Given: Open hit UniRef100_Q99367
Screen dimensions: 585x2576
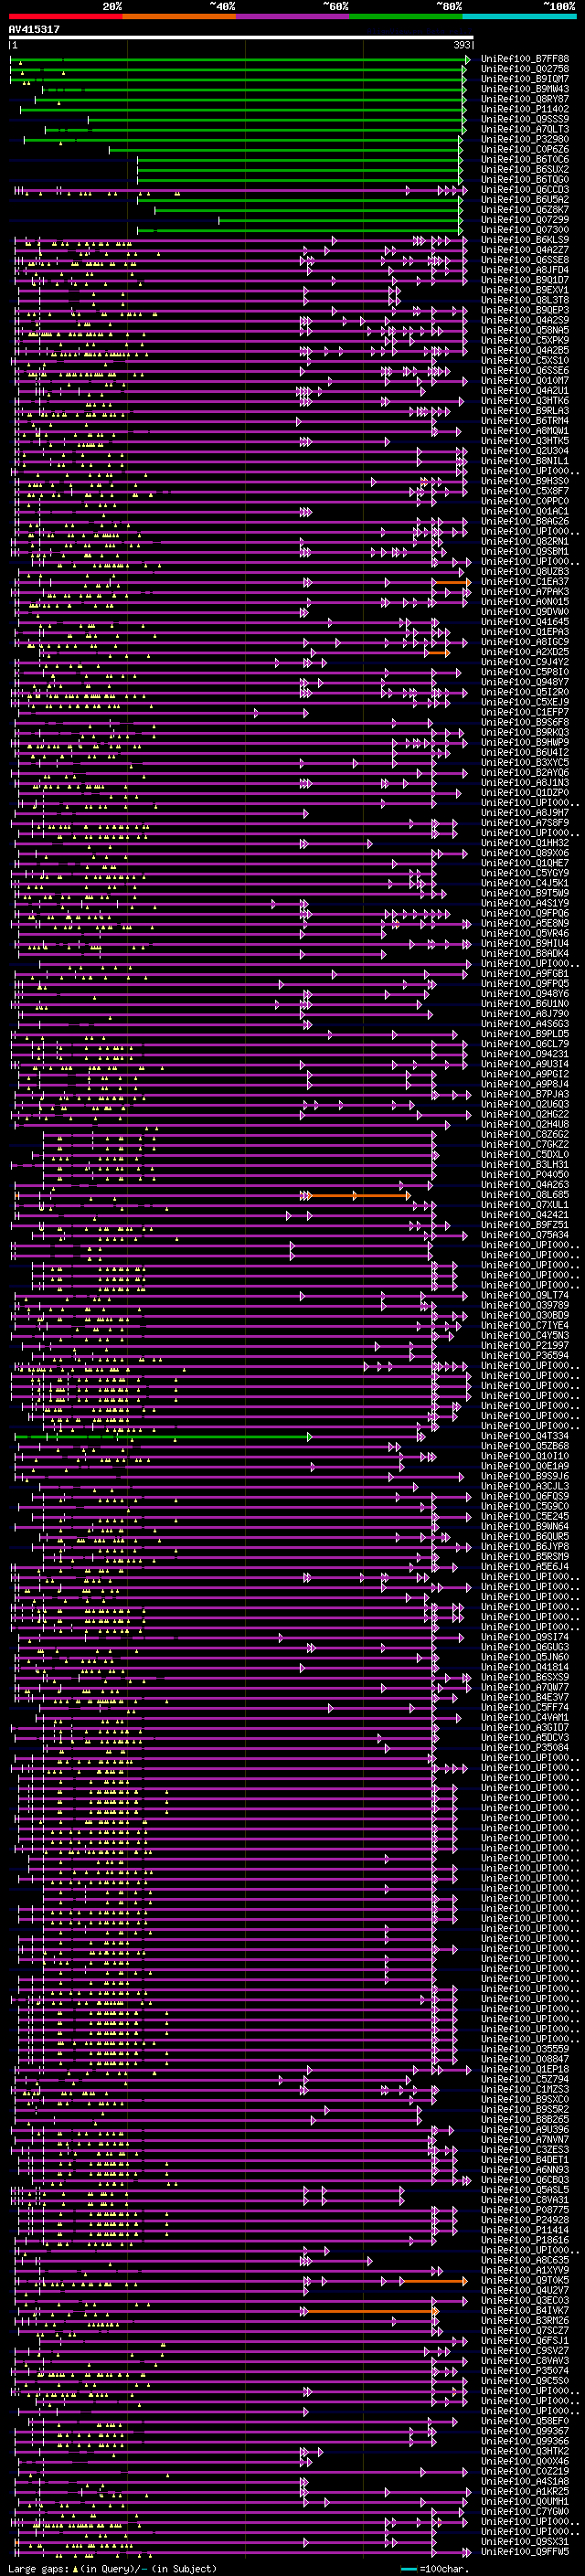Looking at the screenshot, I should tap(525, 2430).
